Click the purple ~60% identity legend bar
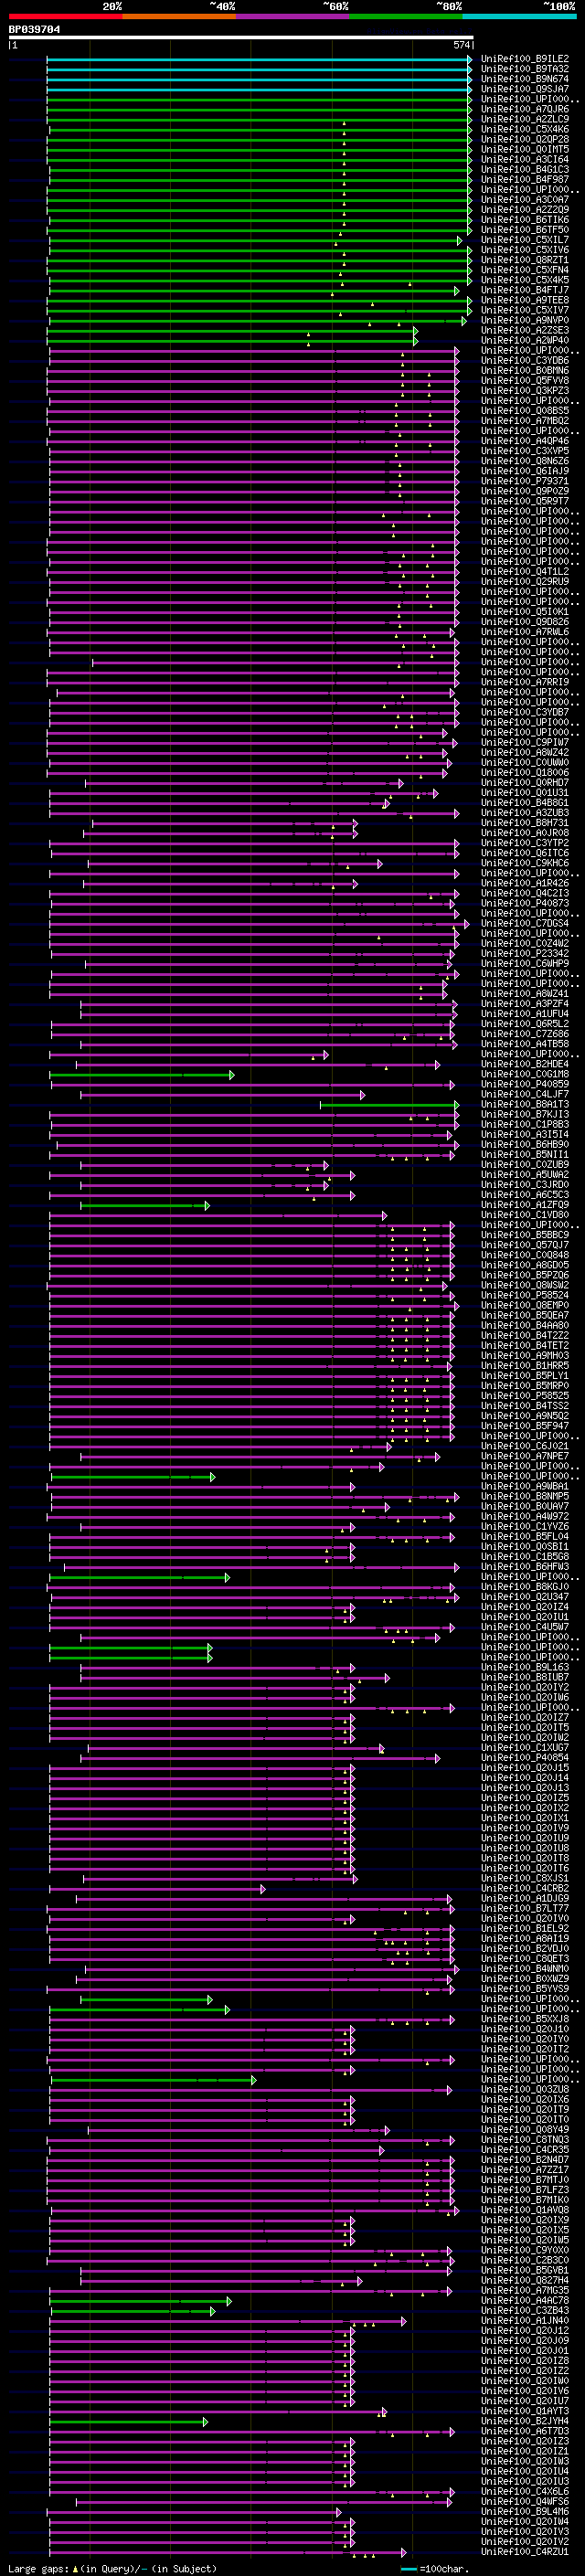 point(293,16)
